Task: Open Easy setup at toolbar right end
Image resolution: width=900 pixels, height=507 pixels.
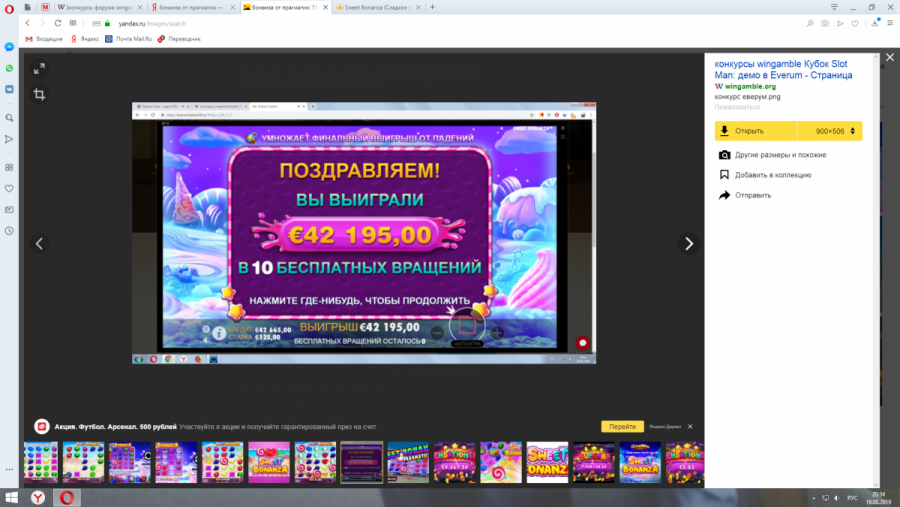Action: (890, 24)
